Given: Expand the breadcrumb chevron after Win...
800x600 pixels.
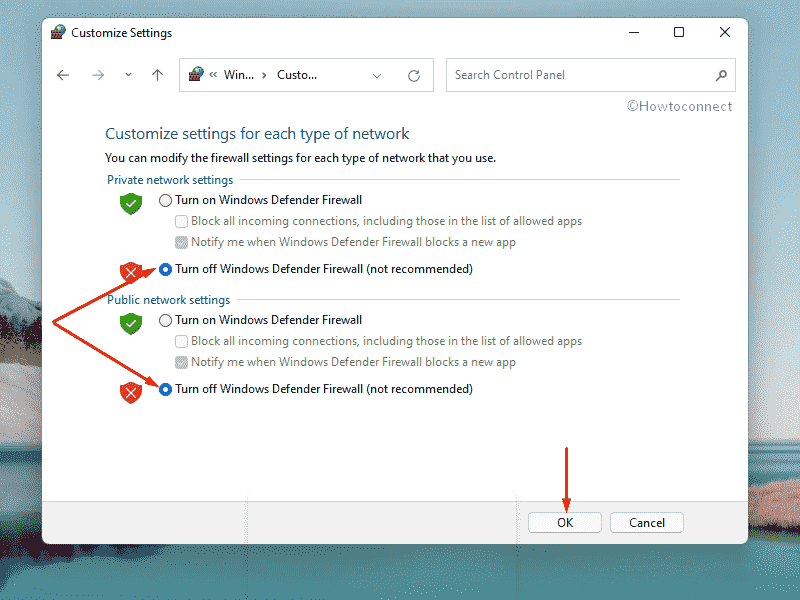Looking at the screenshot, I should (x=264, y=76).
